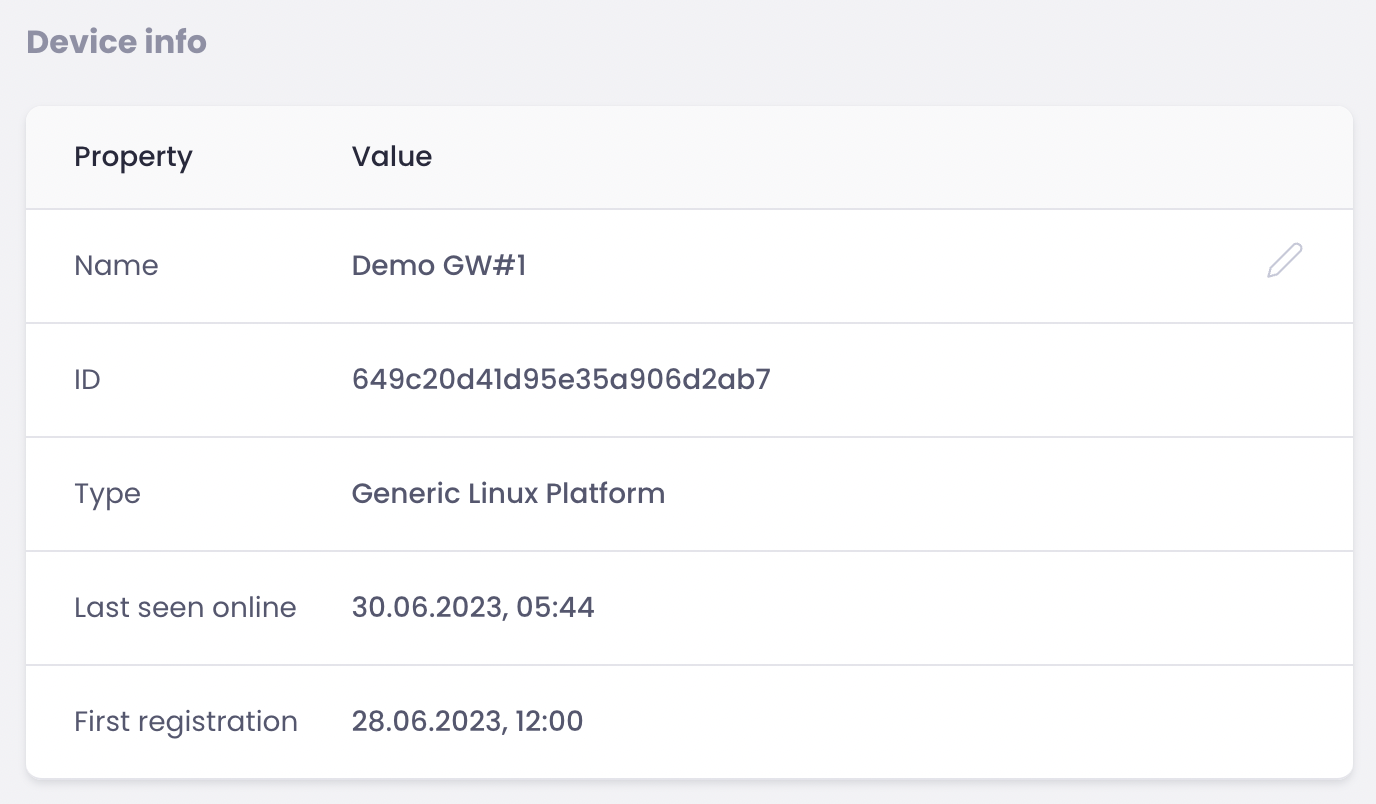
Task: Click the word Platform in the Type value
Action: (606, 494)
